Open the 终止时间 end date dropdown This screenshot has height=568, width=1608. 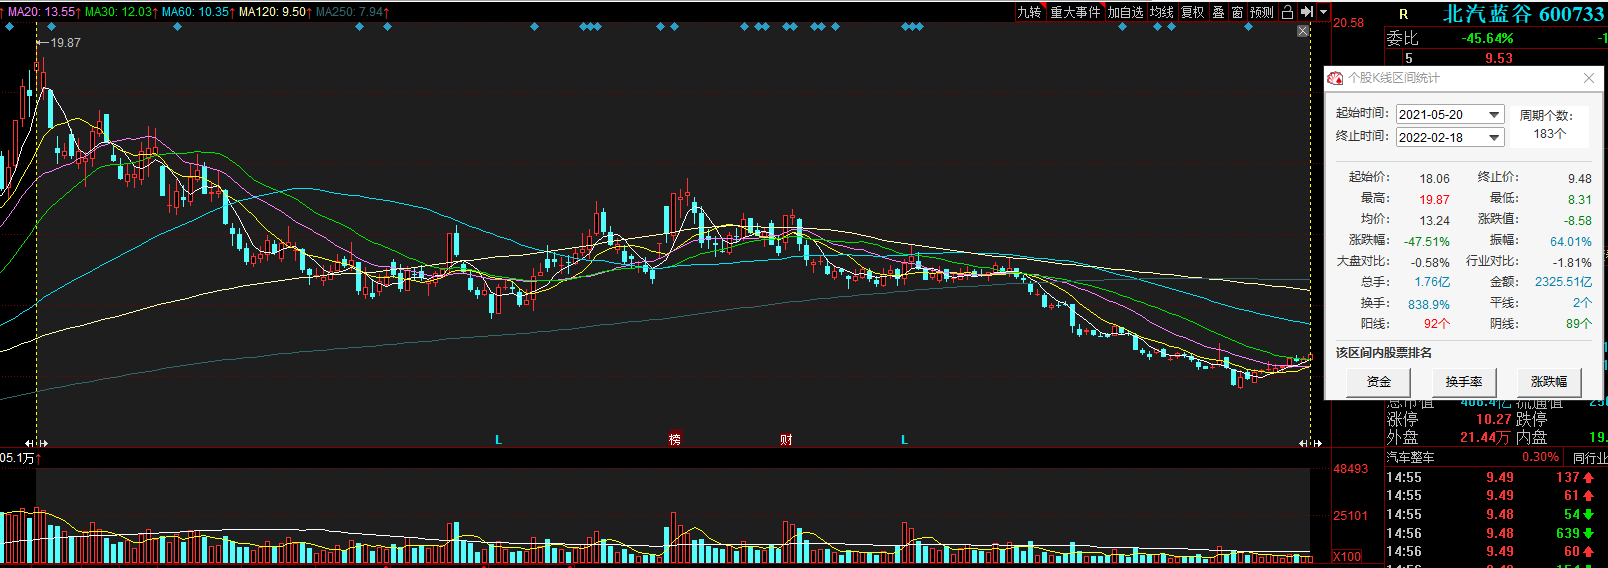[x=1494, y=138]
